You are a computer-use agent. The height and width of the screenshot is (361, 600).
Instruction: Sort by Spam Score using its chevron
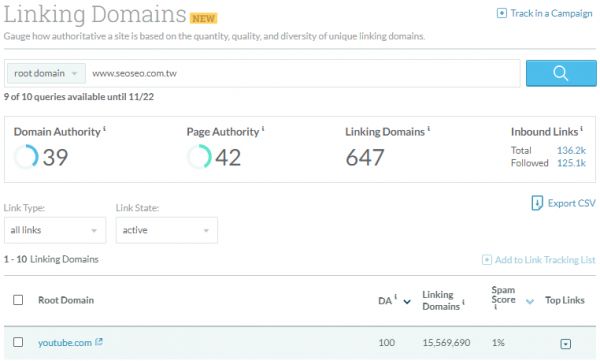pyautogui.click(x=530, y=302)
